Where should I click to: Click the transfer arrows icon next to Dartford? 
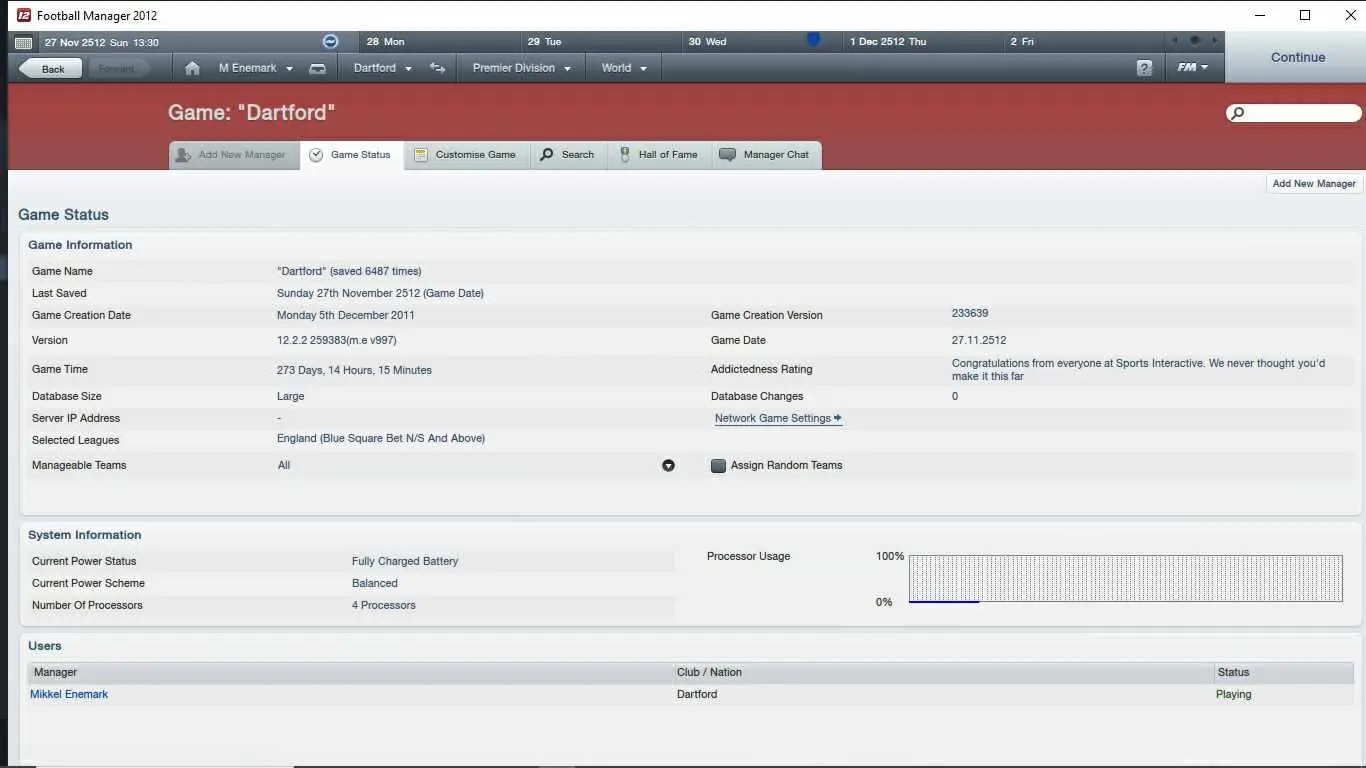pos(437,68)
